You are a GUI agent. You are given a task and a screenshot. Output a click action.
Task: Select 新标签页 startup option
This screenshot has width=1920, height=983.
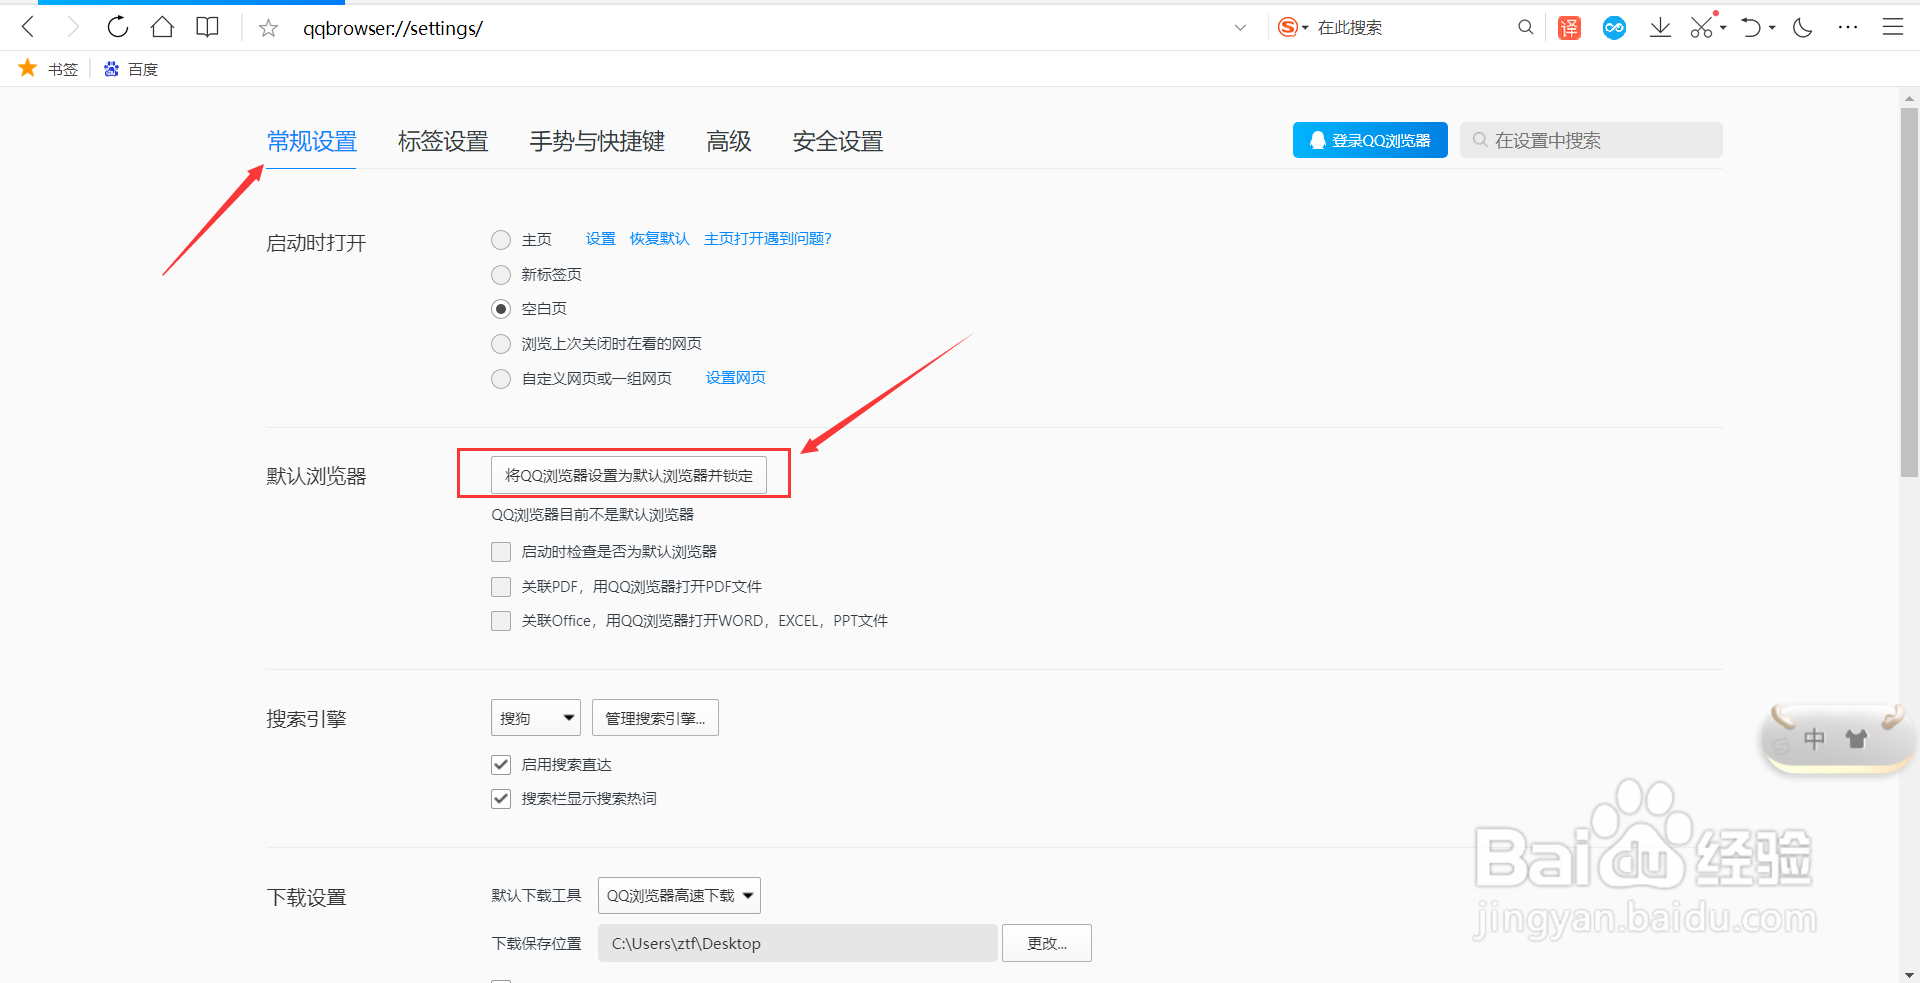pyautogui.click(x=501, y=275)
